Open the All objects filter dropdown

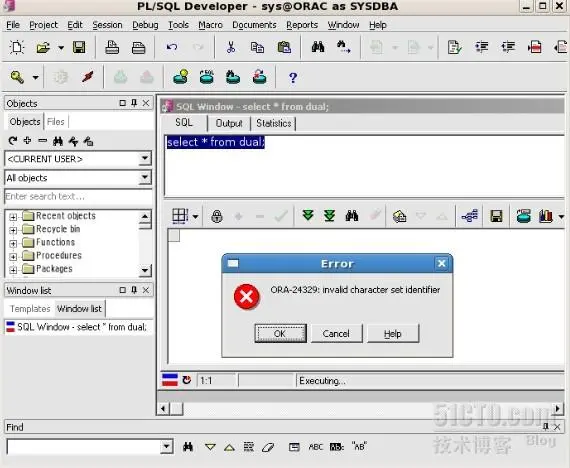coord(145,177)
